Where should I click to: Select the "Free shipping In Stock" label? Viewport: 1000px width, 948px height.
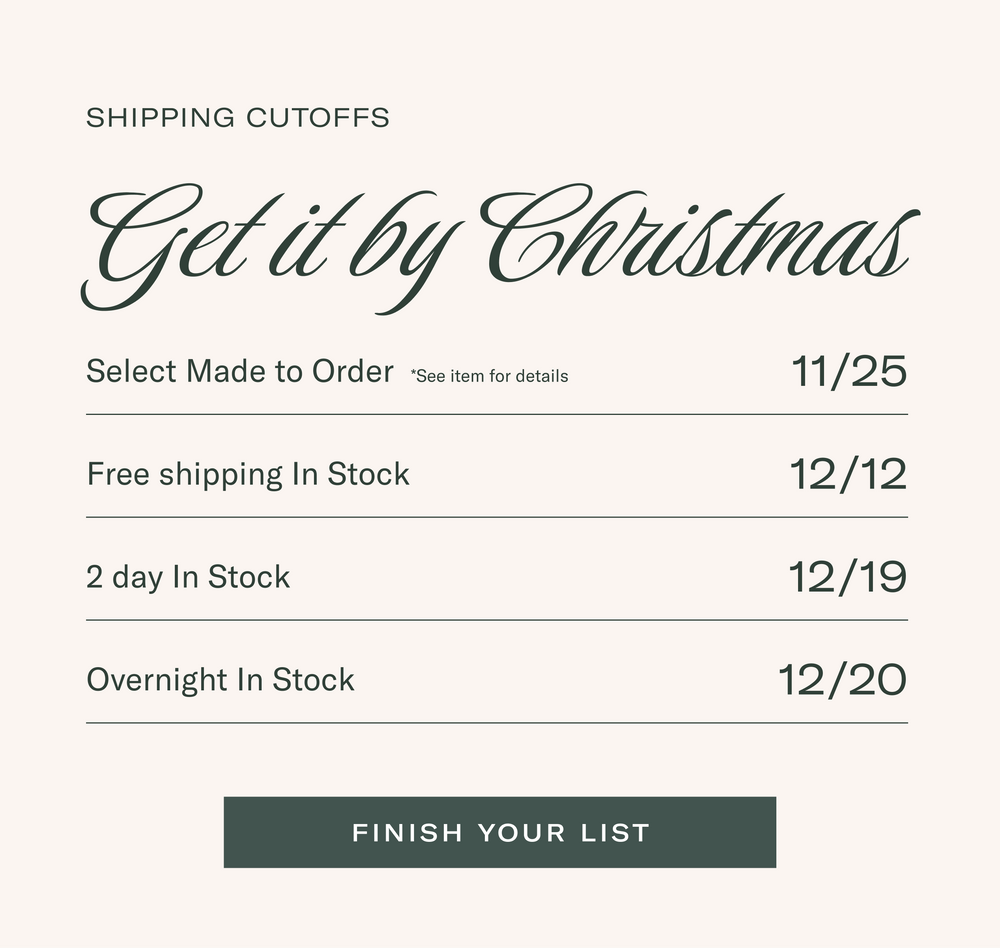(248, 474)
